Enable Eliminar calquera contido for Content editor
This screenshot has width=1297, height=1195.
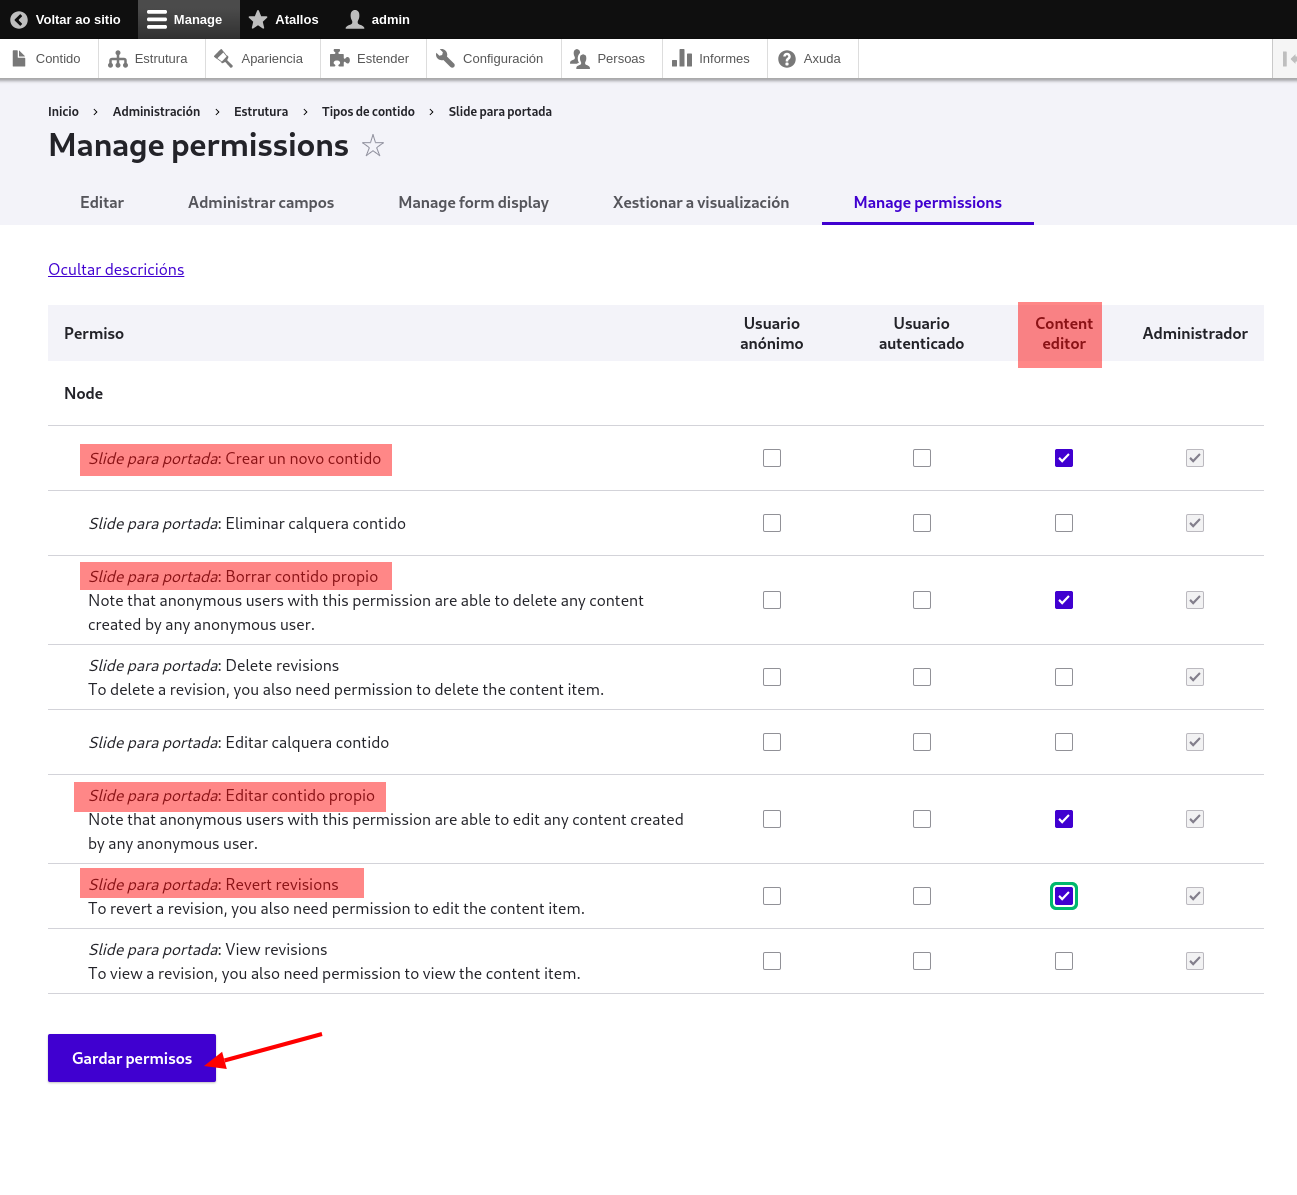1064,523
